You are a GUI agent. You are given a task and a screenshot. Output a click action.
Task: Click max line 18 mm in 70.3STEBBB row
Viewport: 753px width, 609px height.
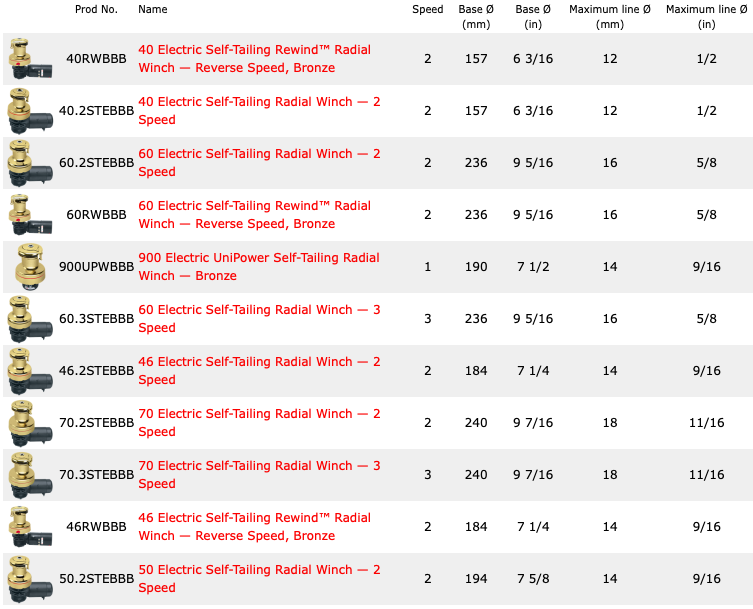610,475
